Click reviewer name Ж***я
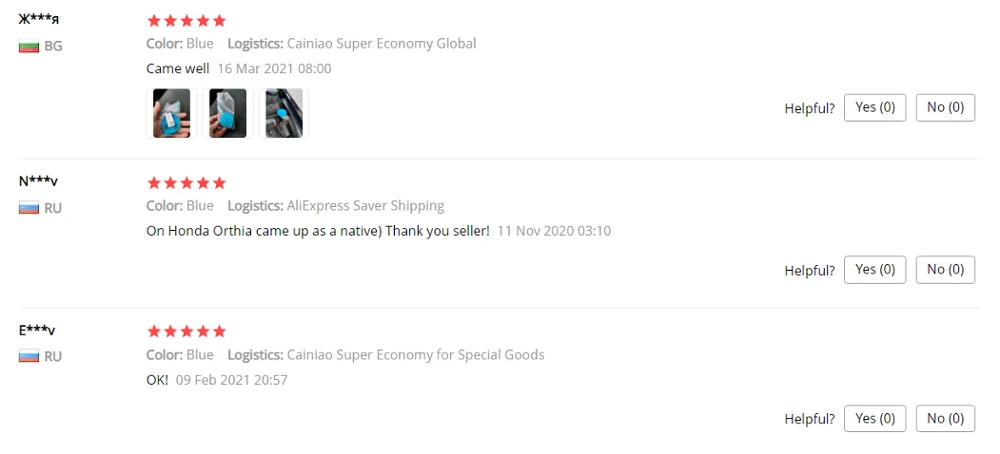 click(x=39, y=19)
